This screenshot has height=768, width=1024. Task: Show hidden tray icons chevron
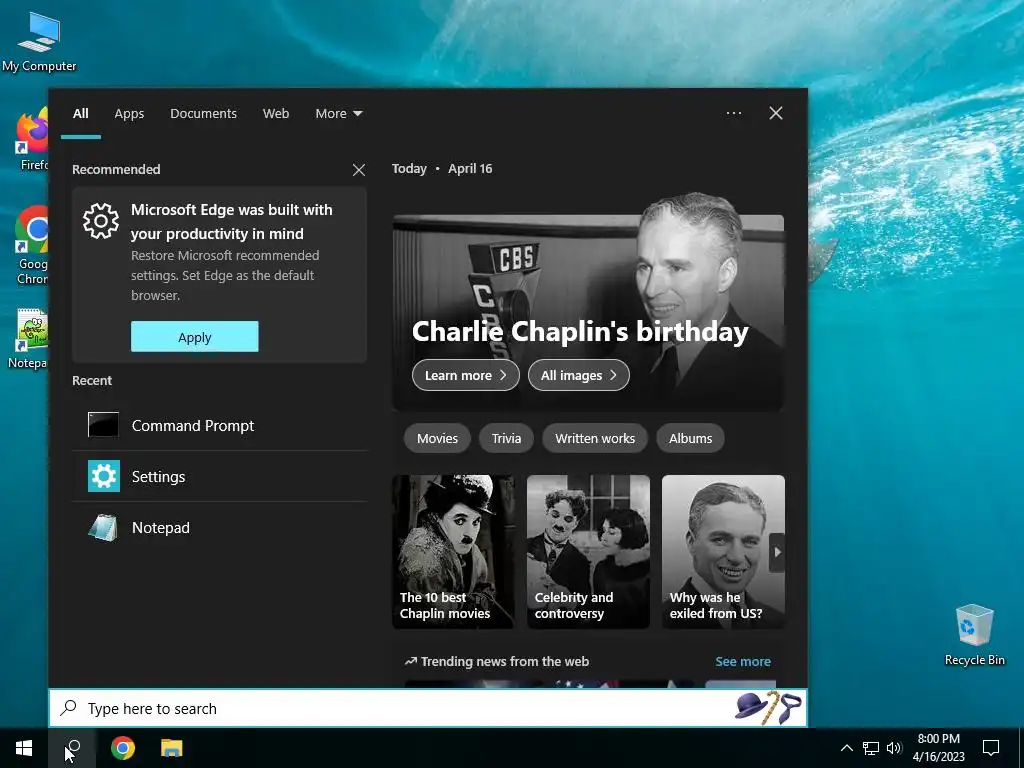point(846,748)
